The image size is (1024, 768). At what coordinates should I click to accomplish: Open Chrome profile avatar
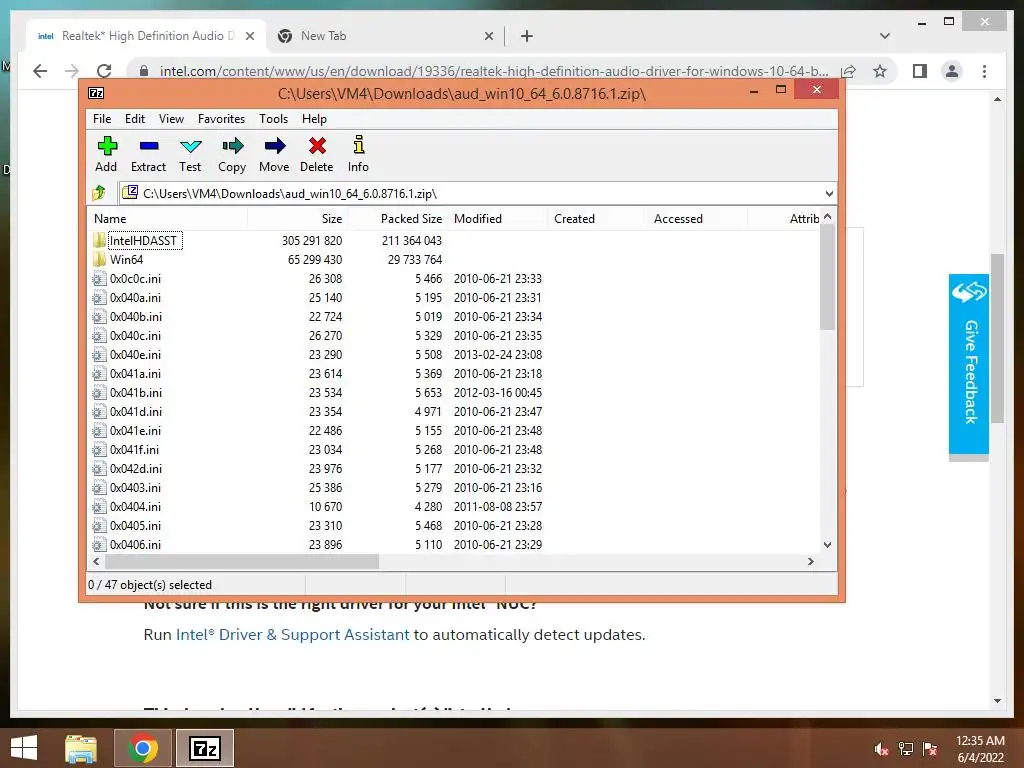point(952,71)
